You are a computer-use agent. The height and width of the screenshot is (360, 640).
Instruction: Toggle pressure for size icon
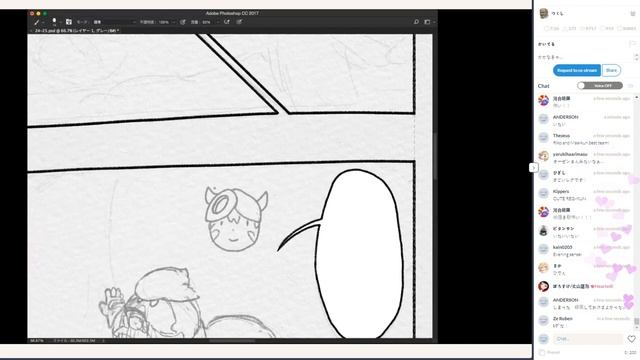coord(239,22)
